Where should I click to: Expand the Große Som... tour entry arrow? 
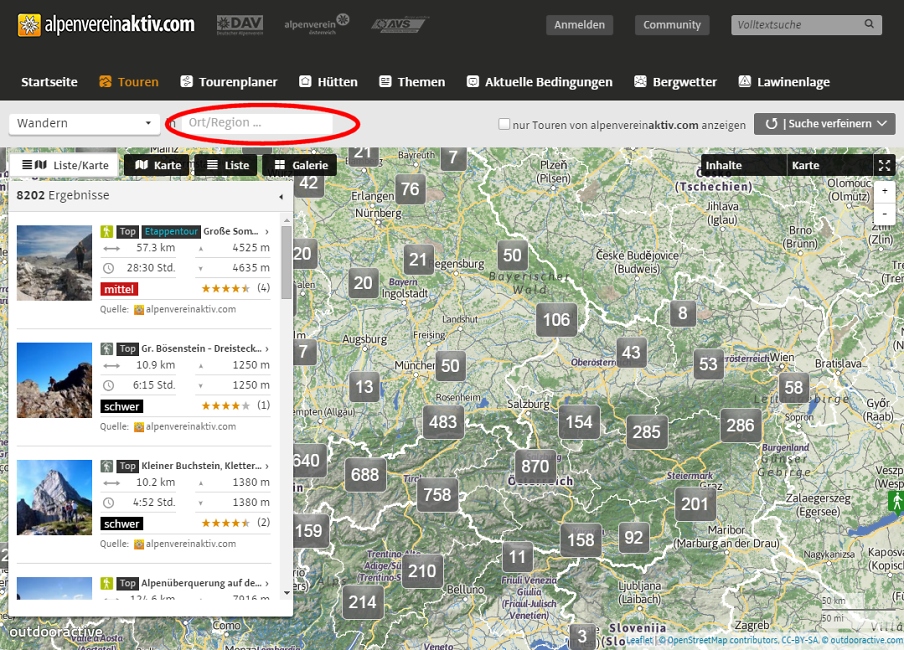(266, 231)
